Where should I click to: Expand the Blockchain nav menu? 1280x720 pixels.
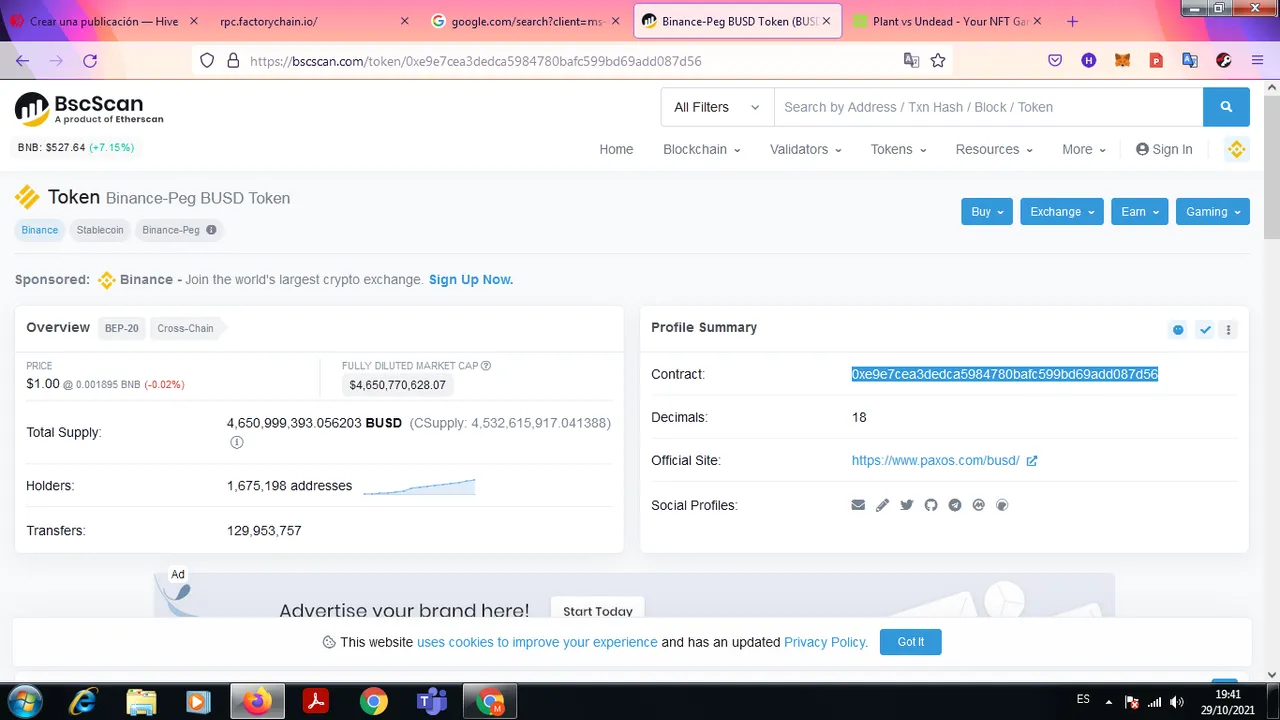(x=701, y=149)
